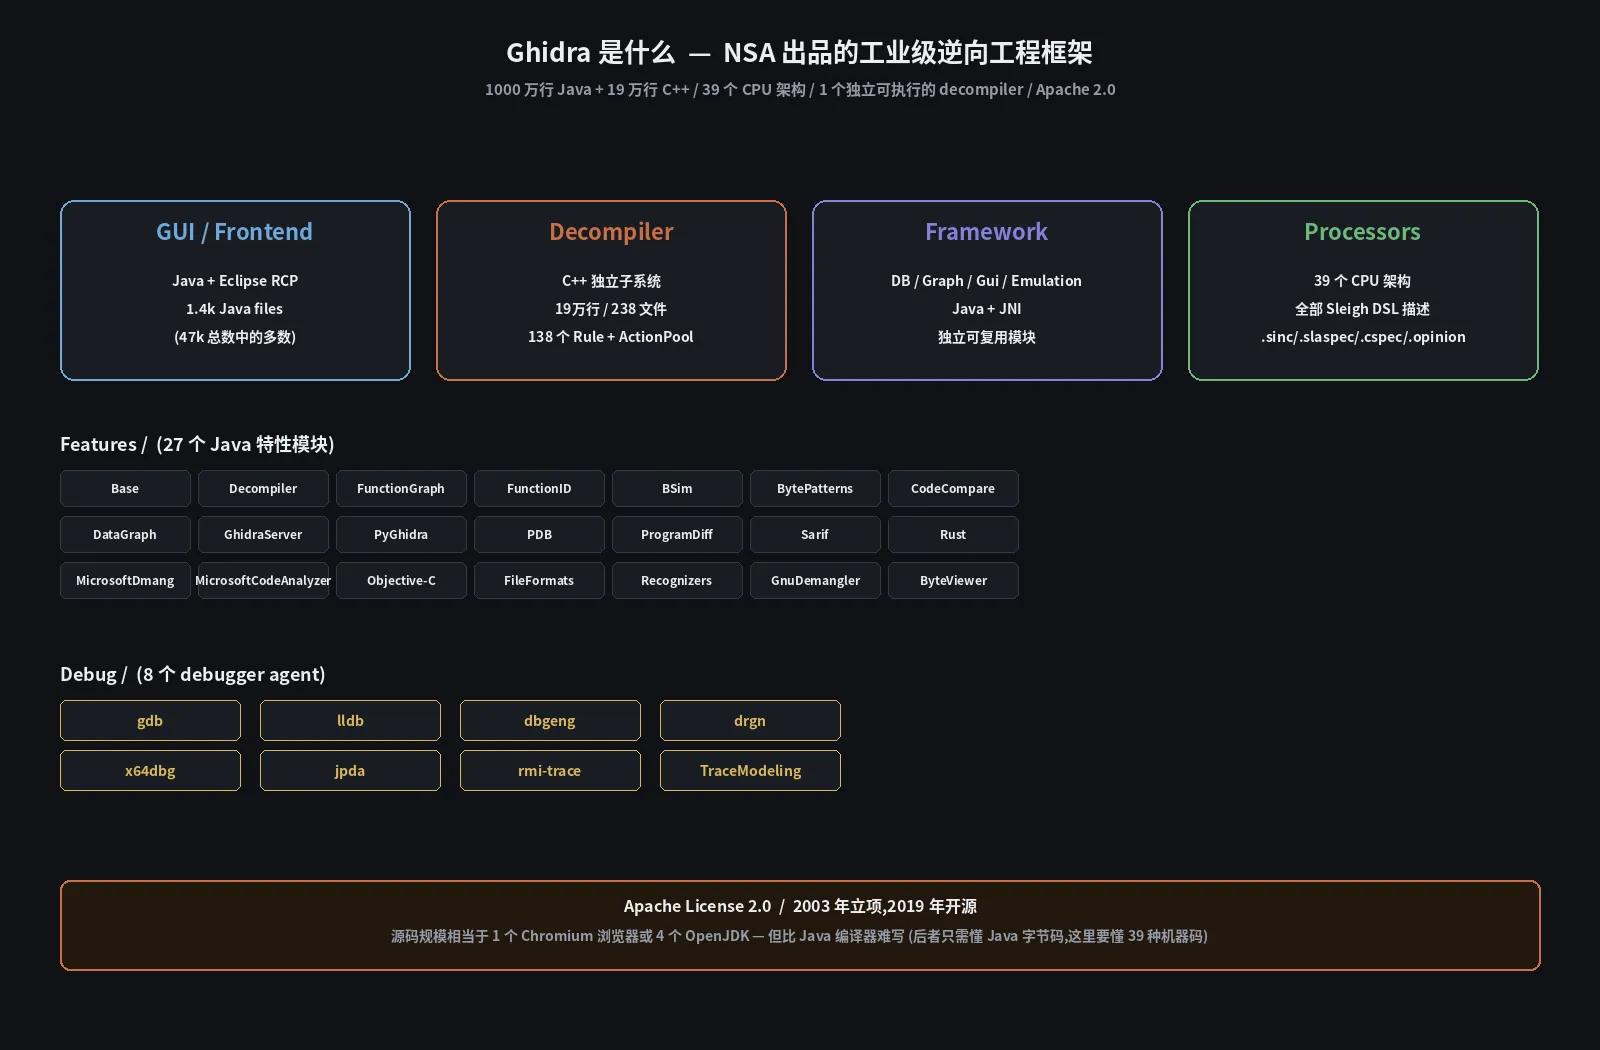Image resolution: width=1600 pixels, height=1050 pixels.
Task: Click the PDB feature chip
Action: 539,534
